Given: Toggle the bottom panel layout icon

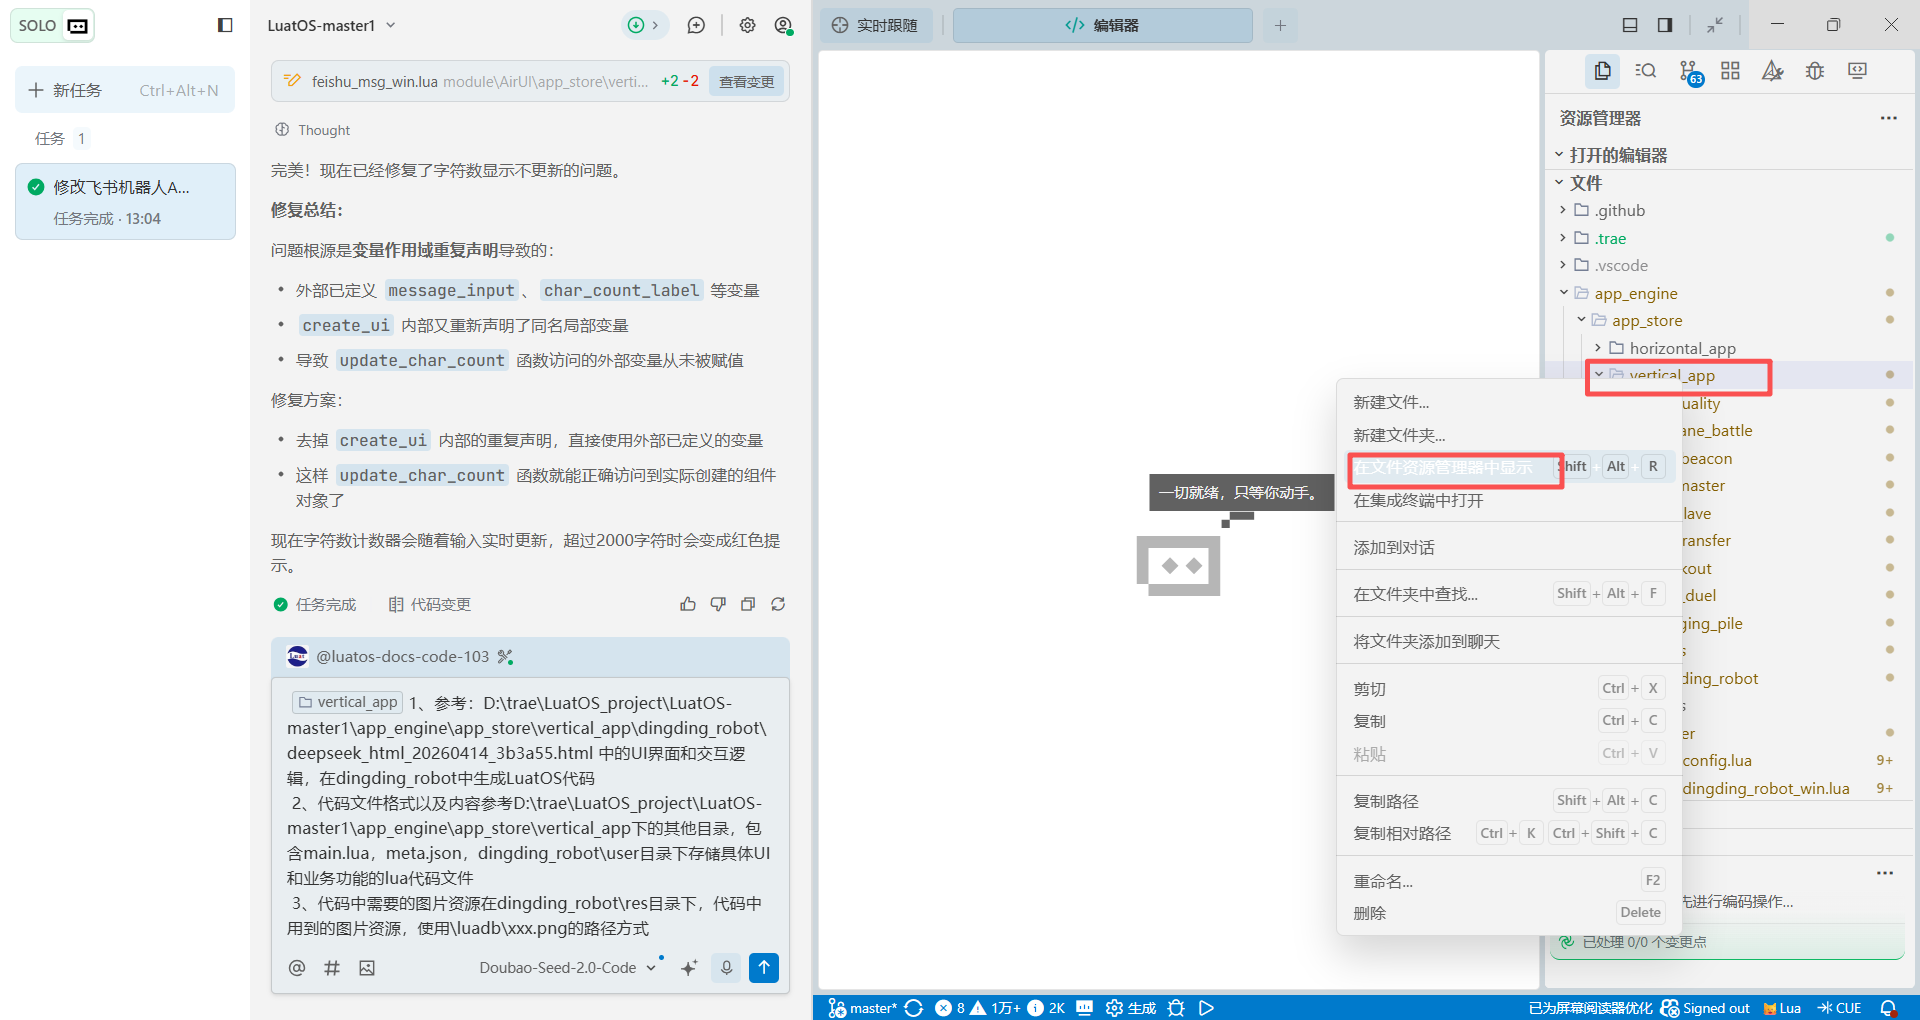Looking at the screenshot, I should tap(1630, 25).
